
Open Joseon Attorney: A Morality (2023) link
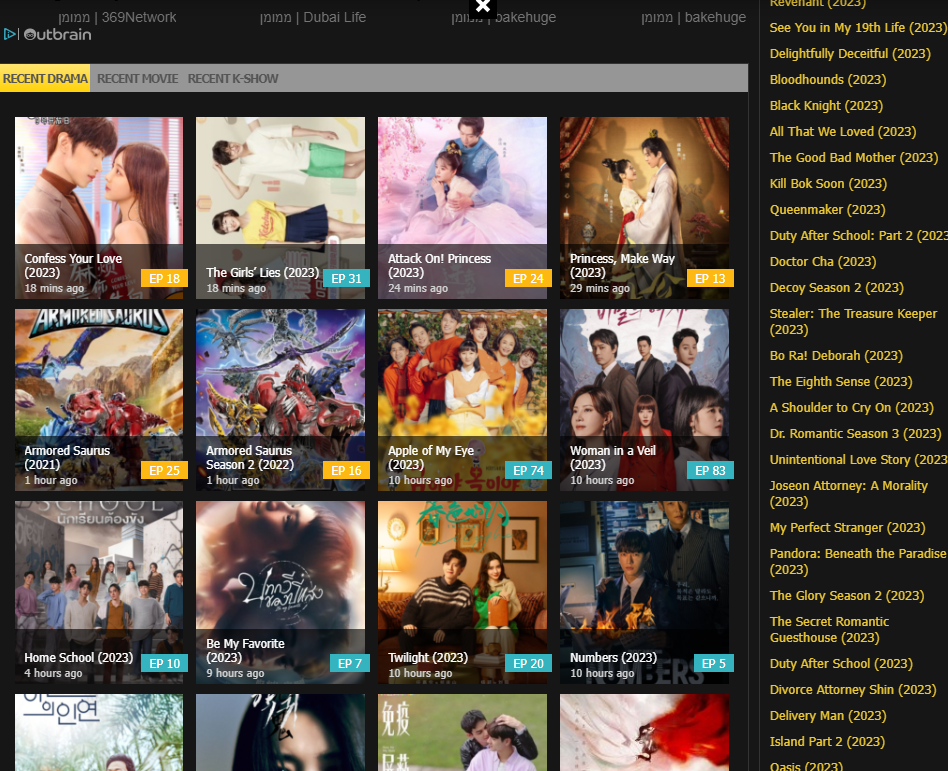click(849, 493)
